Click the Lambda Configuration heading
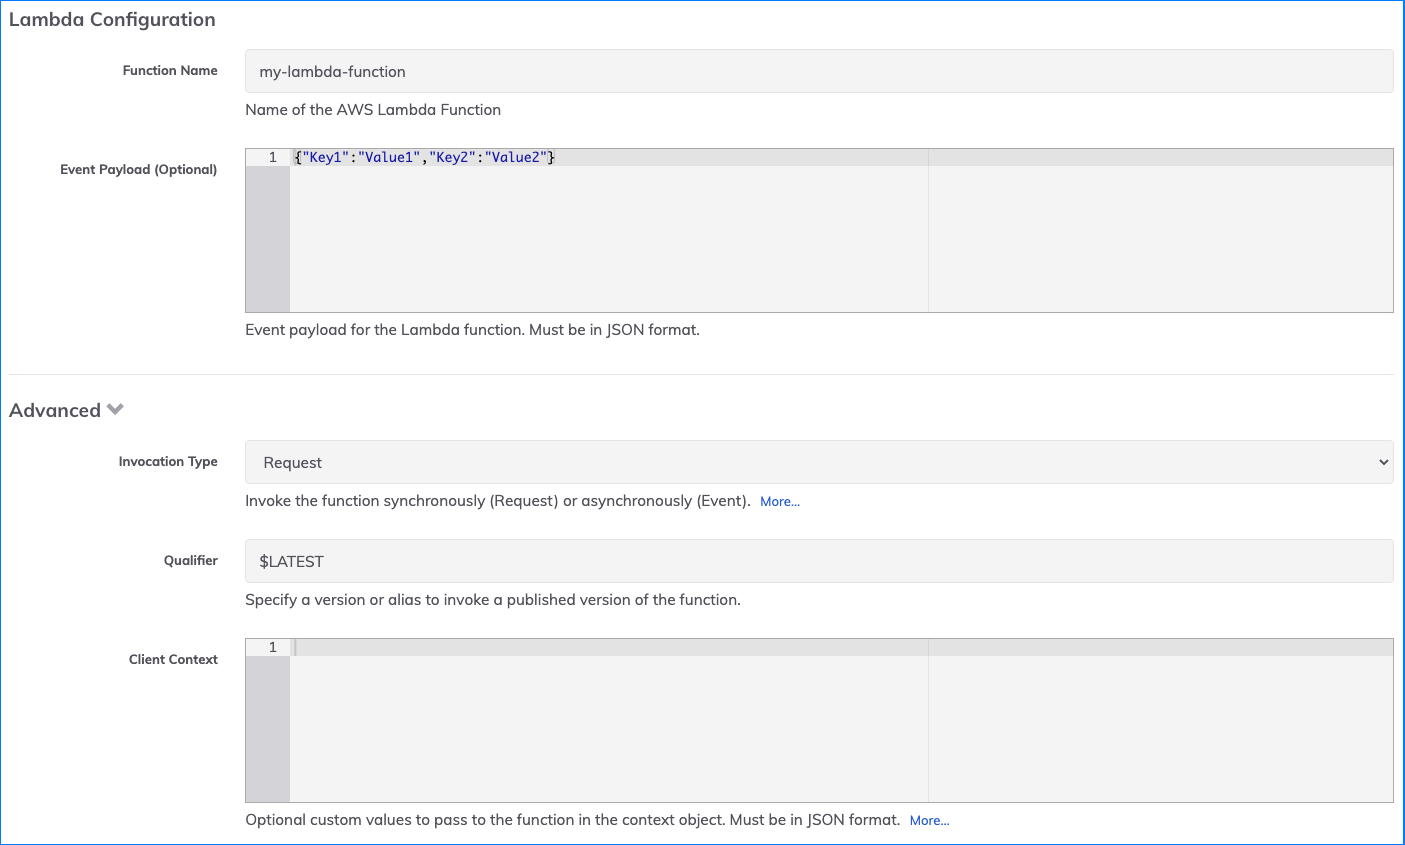The height and width of the screenshot is (845, 1405). (x=112, y=20)
